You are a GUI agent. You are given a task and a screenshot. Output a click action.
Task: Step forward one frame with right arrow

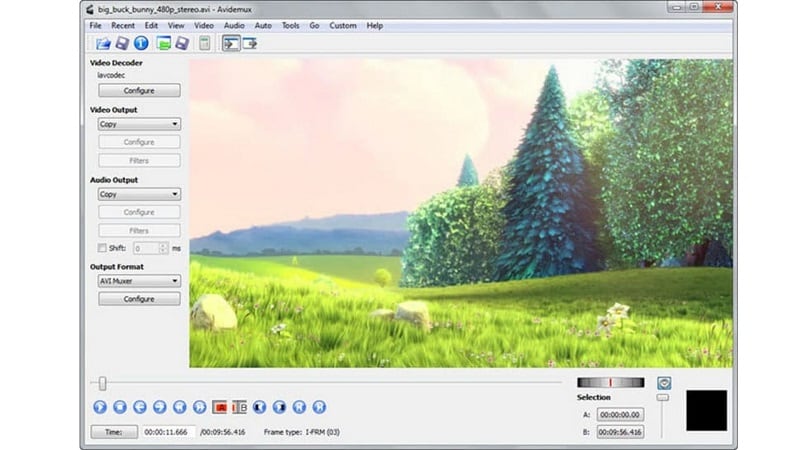pyautogui.click(x=160, y=407)
